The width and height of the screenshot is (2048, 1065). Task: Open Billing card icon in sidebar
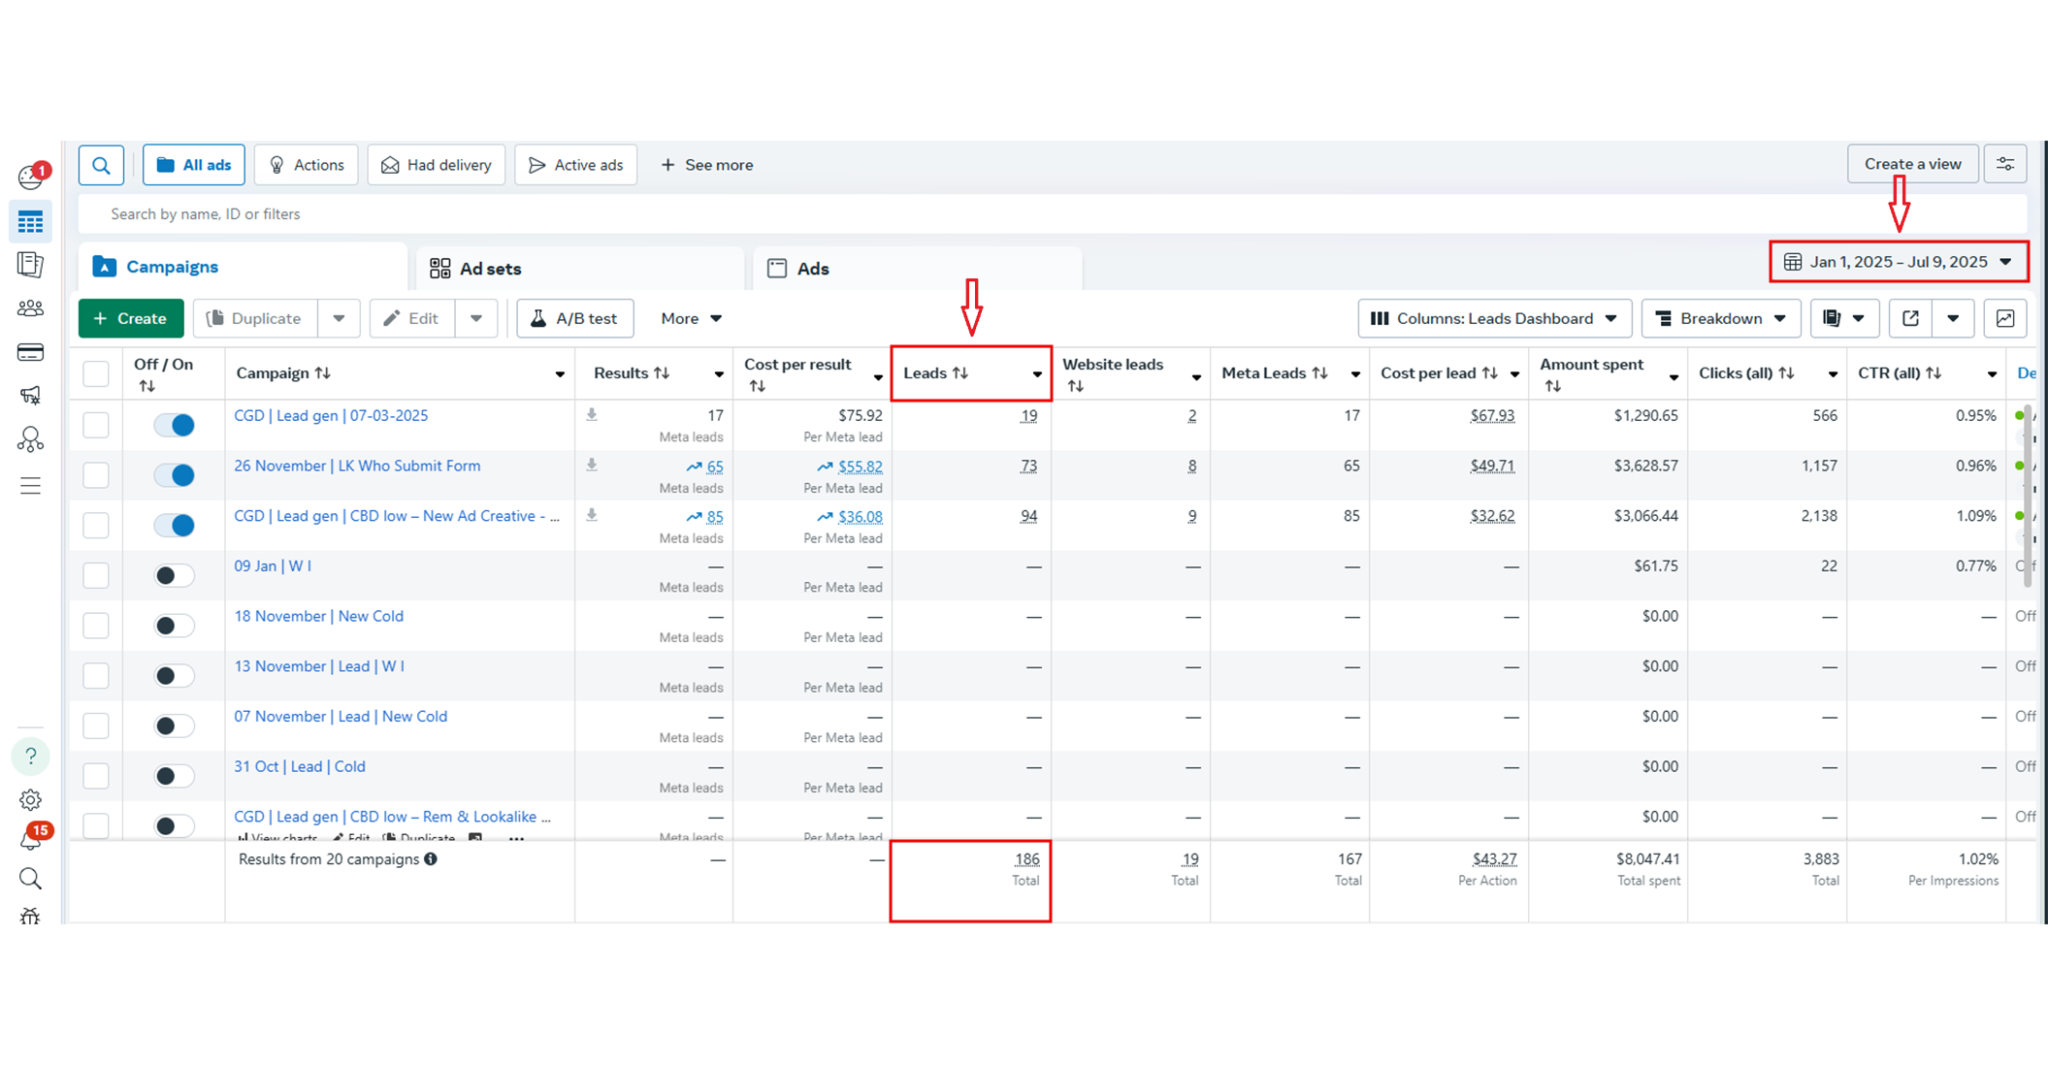point(30,352)
